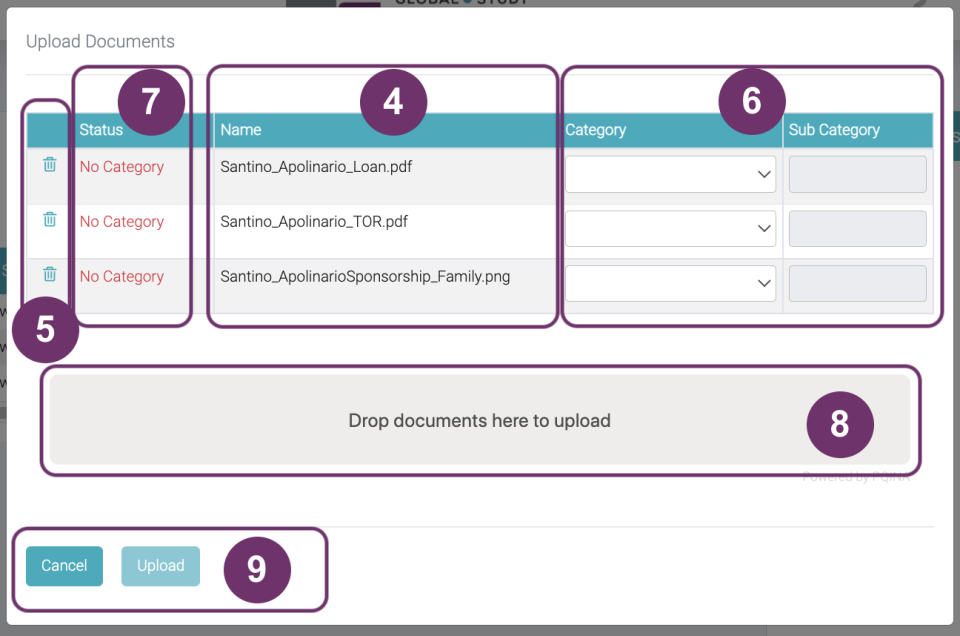Click the Status column header

[x=101, y=130]
